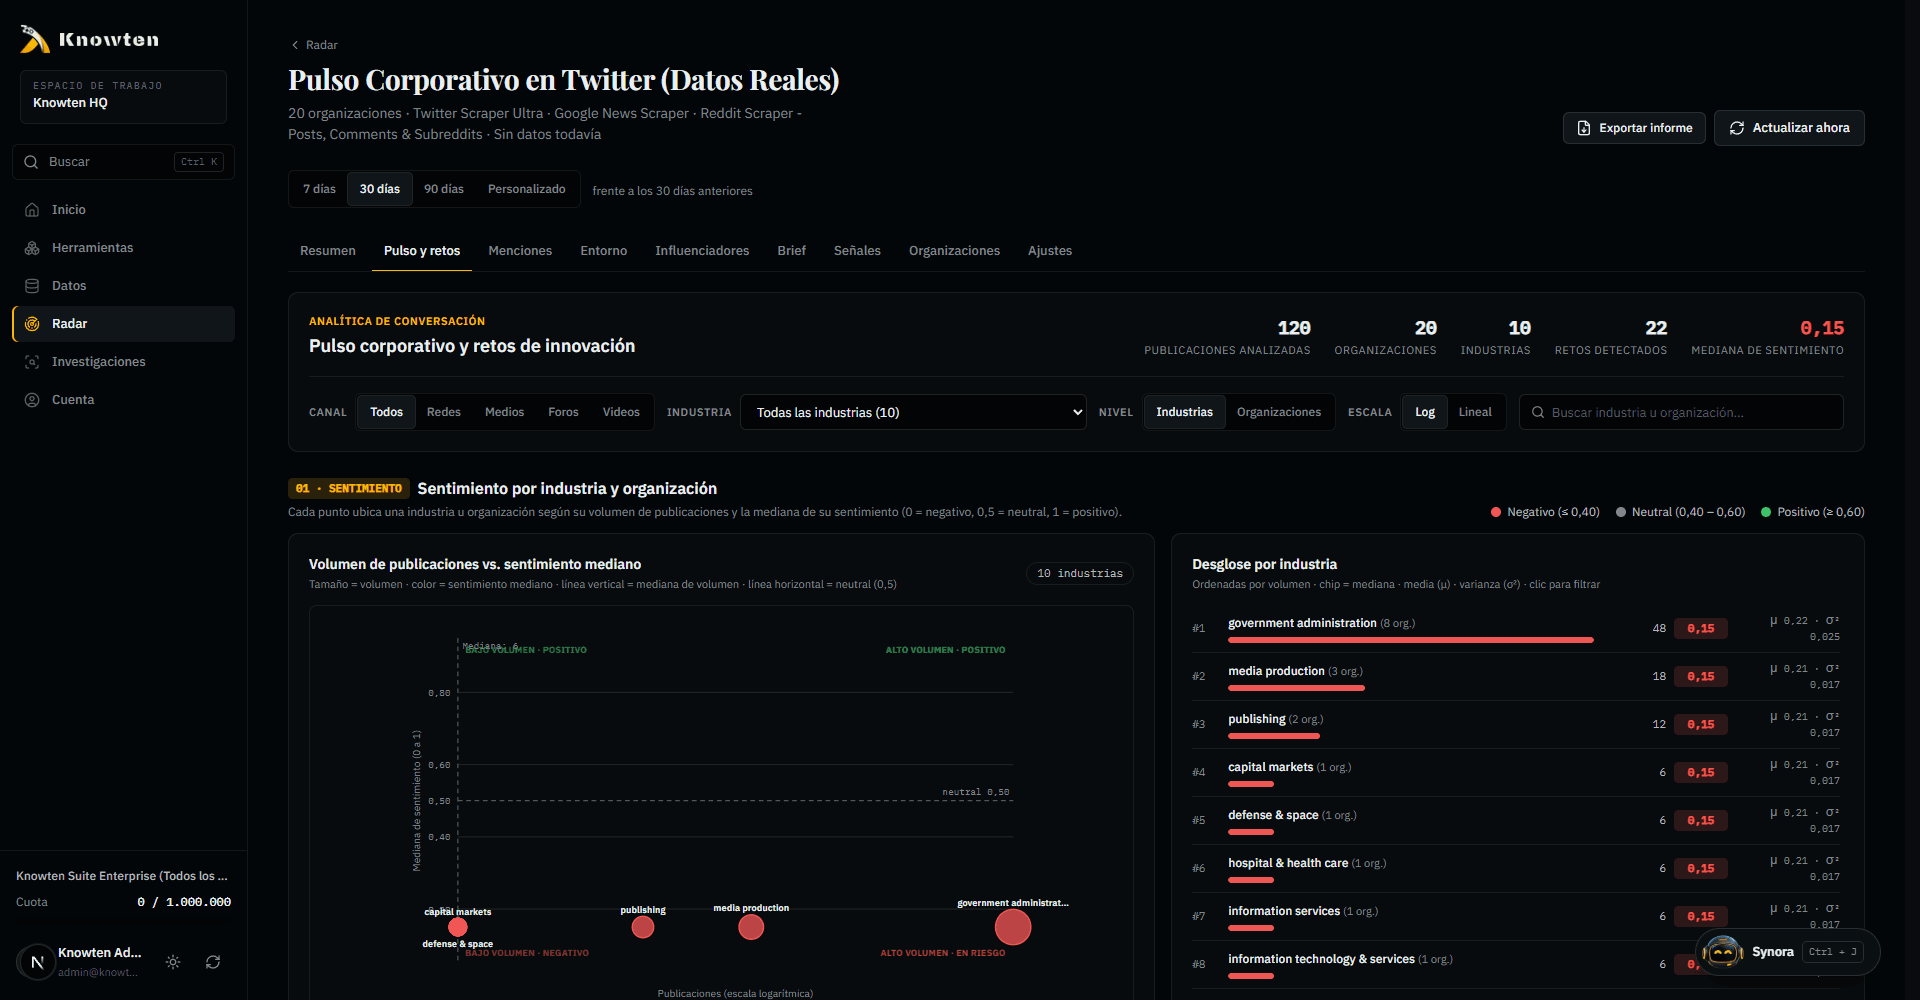Screen dimensions: 1920x1000
Task: Switch to the Influenciadores tab
Action: click(x=702, y=251)
